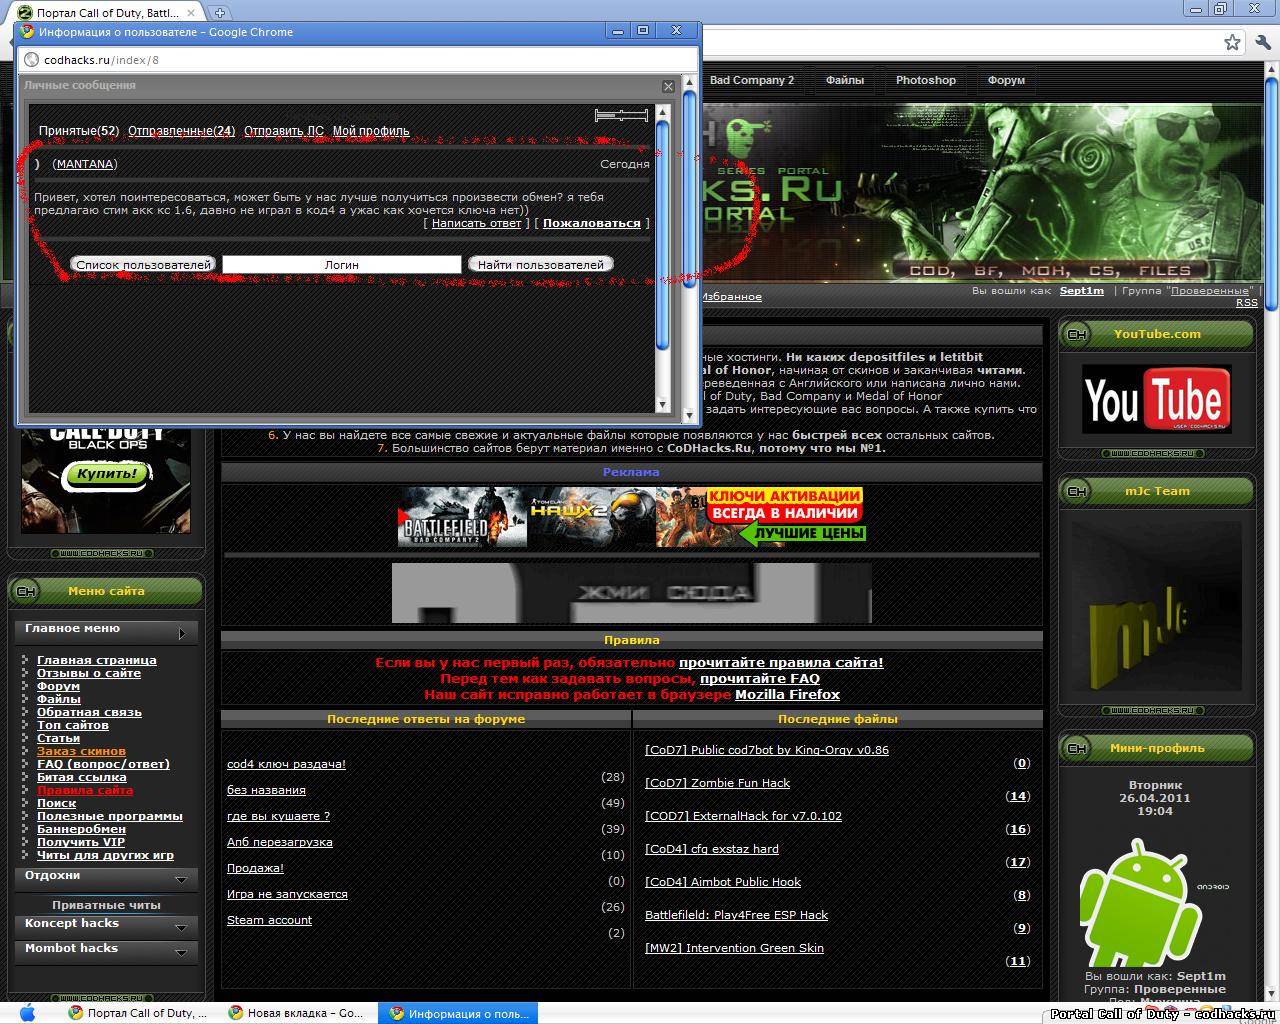The height and width of the screenshot is (1024, 1280).
Task: Expand the Mombot hacks section
Action: click(x=181, y=953)
